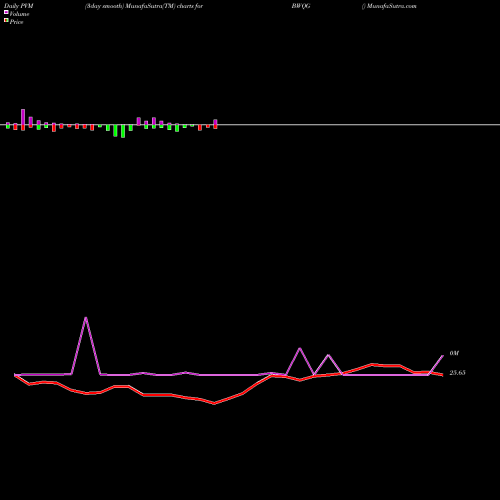This screenshot has width=500, height=500.
Task: Click the red price line's raised plateau on the right
Action: pos(386,365)
